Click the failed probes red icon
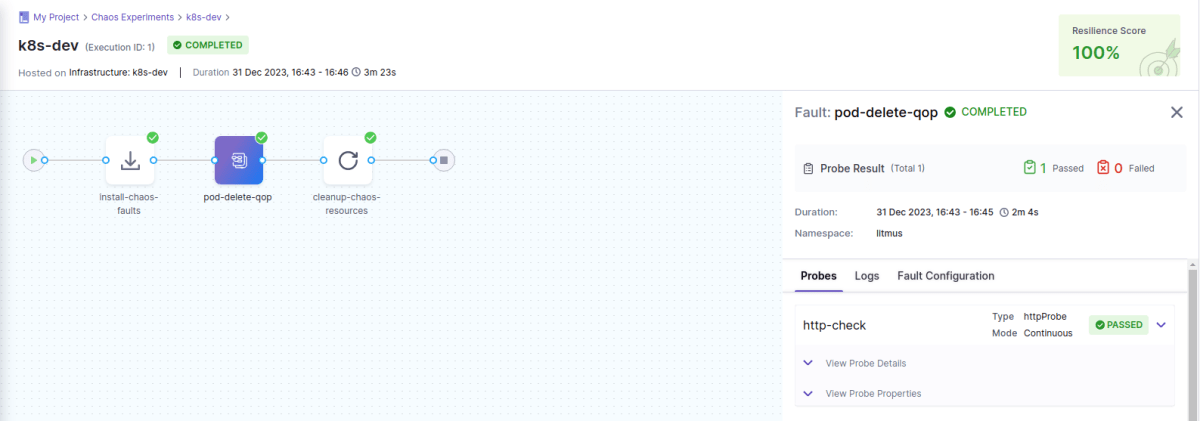 (x=1104, y=168)
